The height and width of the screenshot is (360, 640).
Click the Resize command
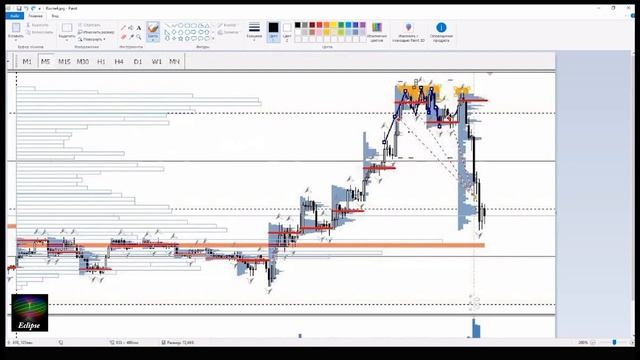tap(96, 32)
